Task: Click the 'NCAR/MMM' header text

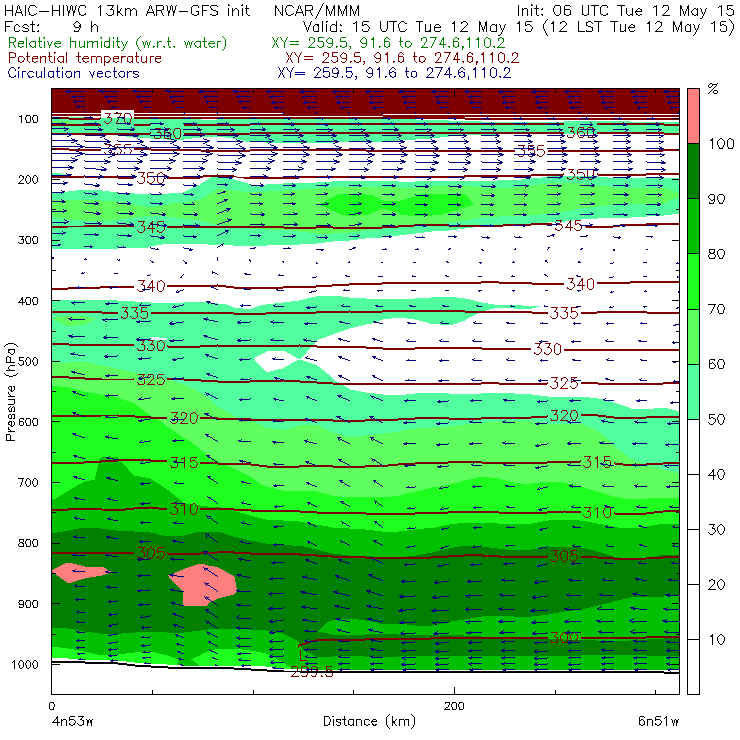Action: click(x=317, y=10)
